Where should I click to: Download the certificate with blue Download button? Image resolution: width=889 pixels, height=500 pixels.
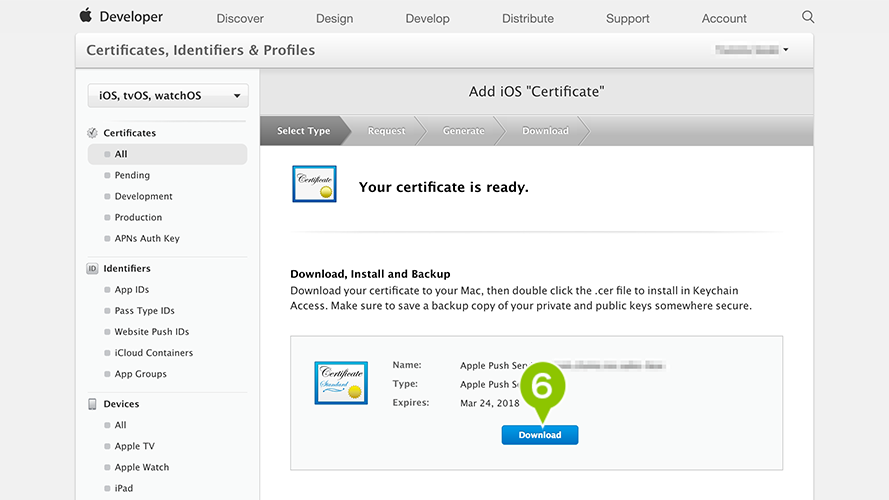pos(540,435)
